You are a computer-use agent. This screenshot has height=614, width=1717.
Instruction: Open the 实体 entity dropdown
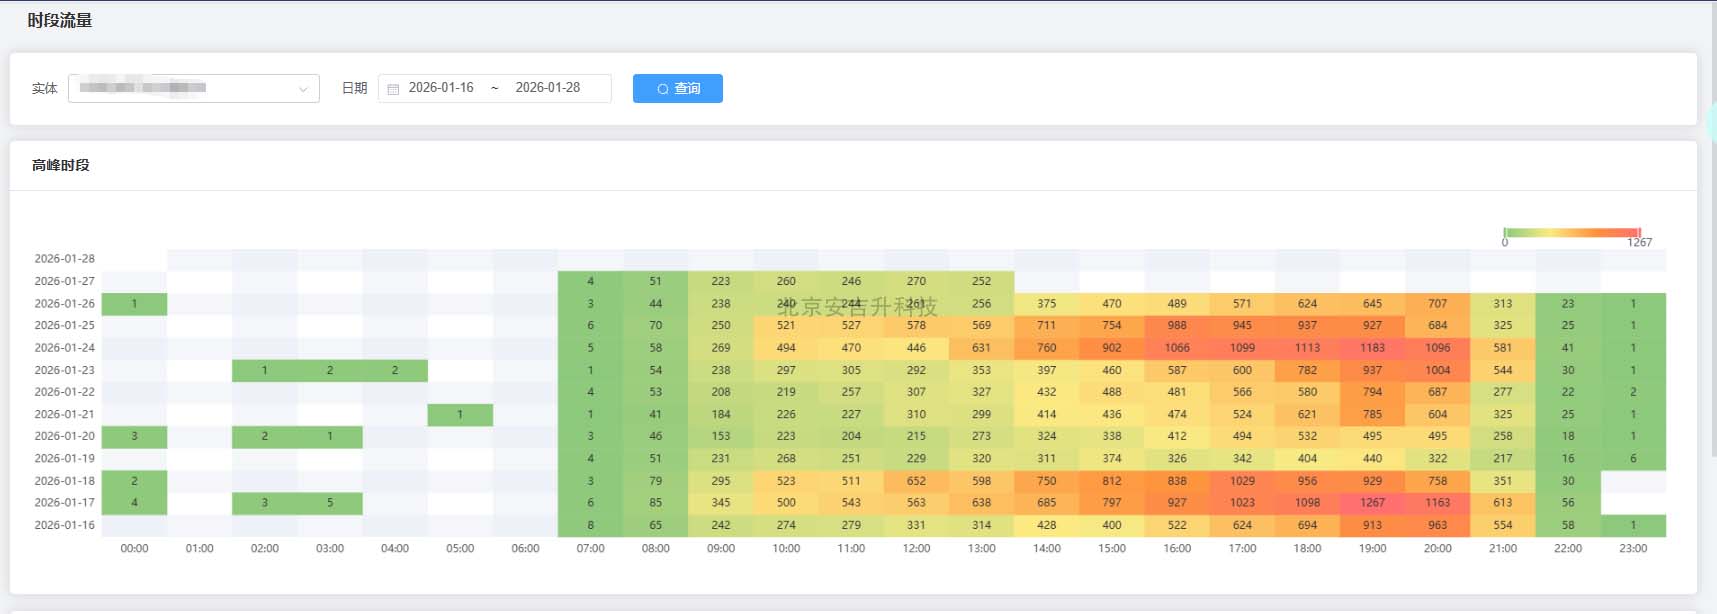pos(193,89)
